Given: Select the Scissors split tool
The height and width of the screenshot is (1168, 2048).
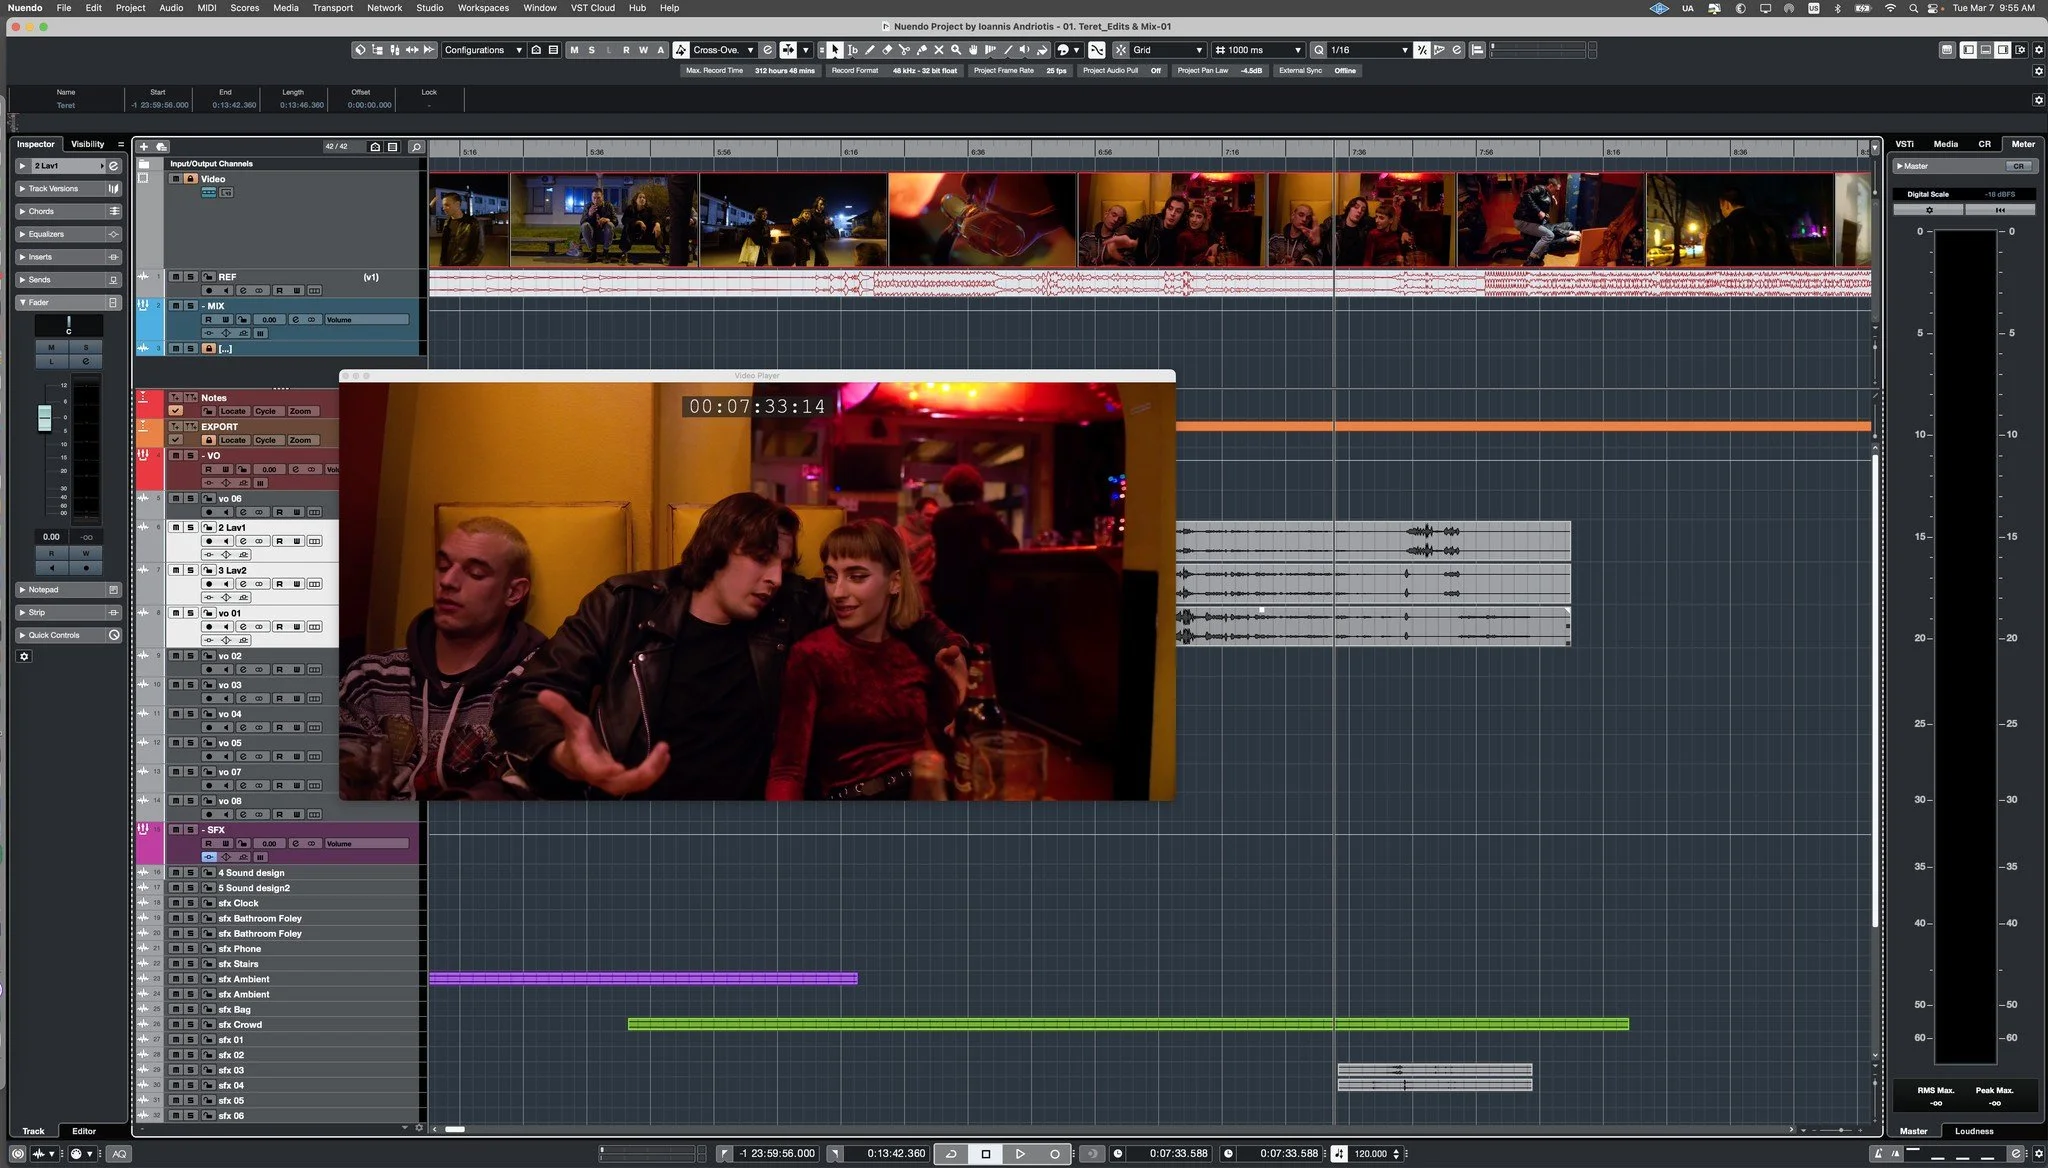Looking at the screenshot, I should 904,50.
